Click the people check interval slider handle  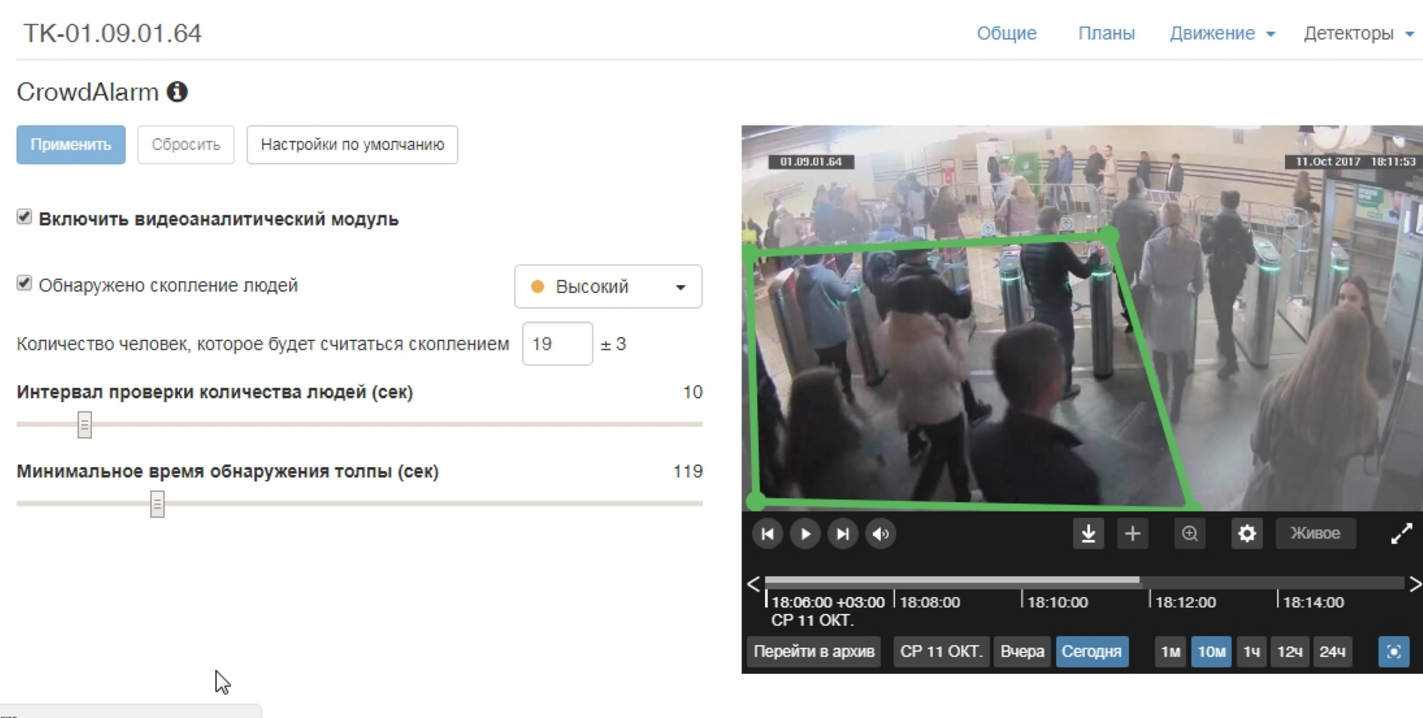coord(85,425)
